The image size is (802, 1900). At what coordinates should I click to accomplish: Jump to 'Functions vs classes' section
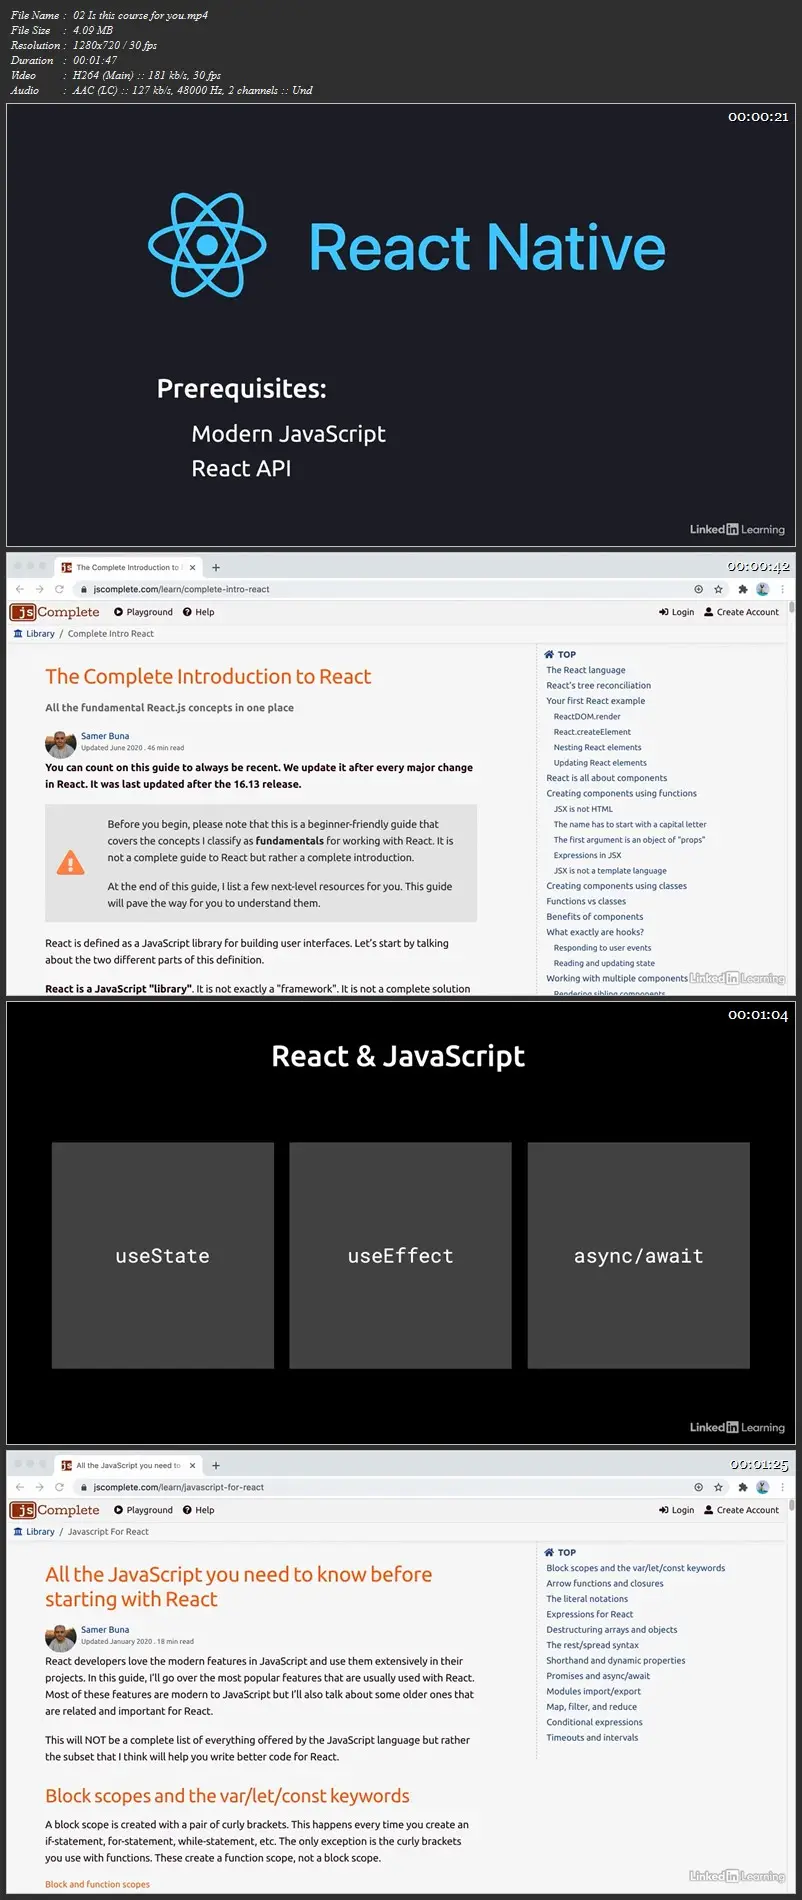586,901
